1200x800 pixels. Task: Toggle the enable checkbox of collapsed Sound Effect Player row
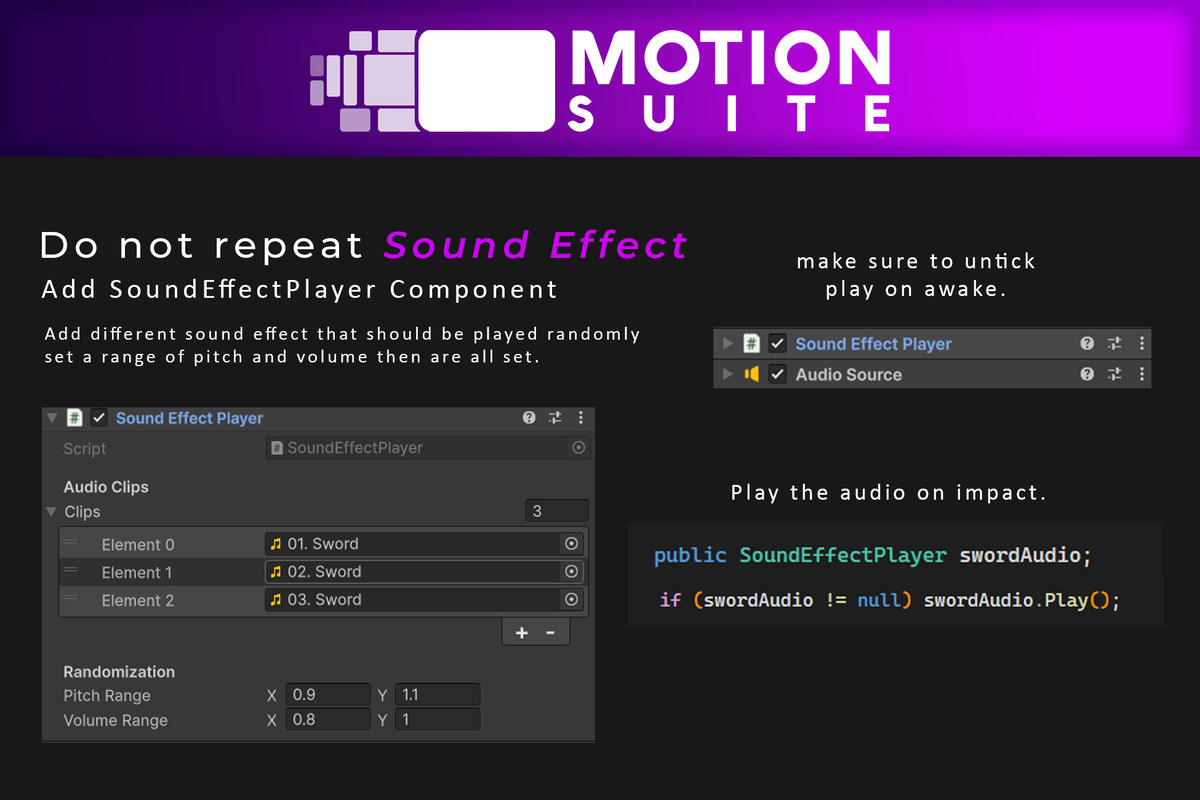777,344
